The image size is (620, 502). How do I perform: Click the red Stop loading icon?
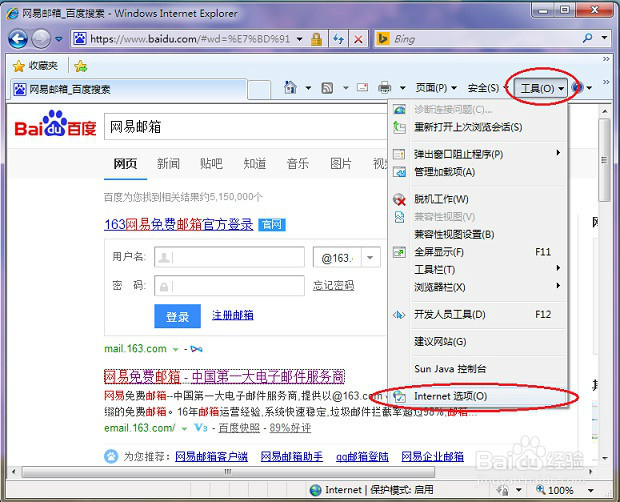tap(358, 39)
